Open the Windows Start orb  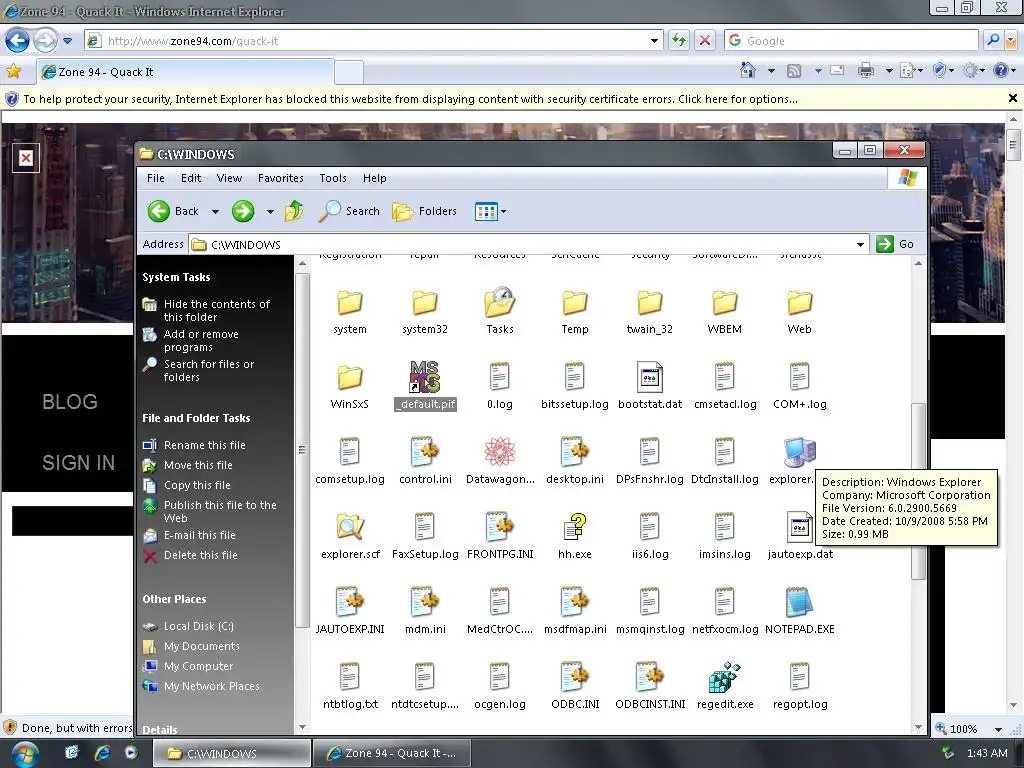click(24, 754)
